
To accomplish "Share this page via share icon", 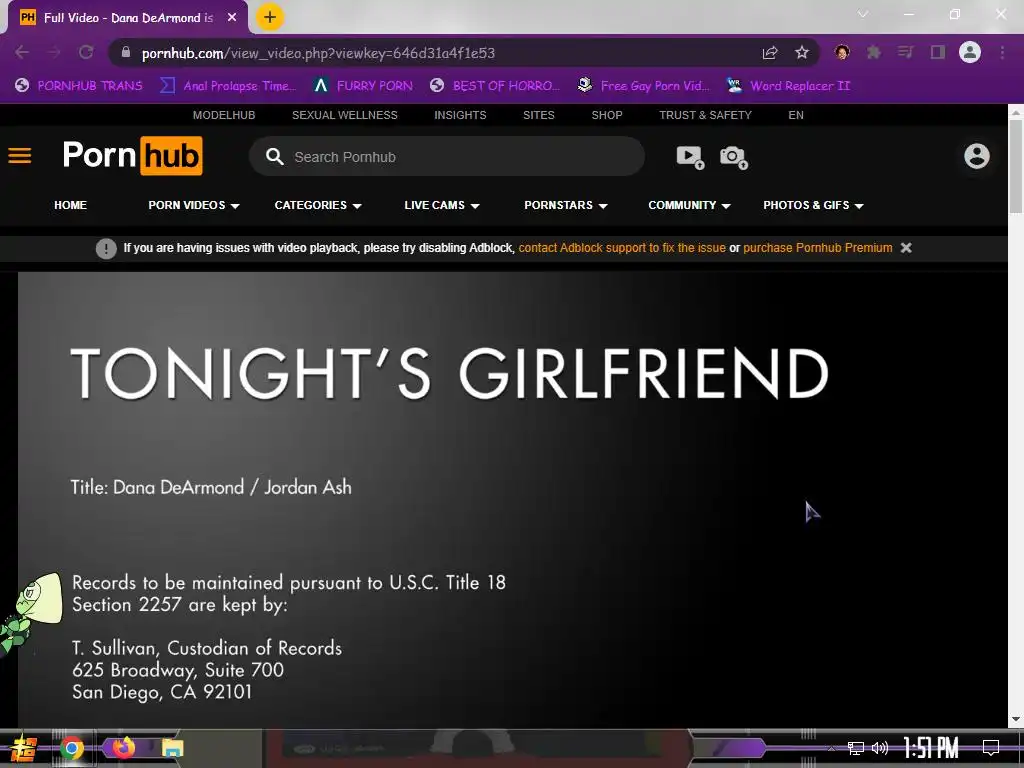I will (770, 53).
